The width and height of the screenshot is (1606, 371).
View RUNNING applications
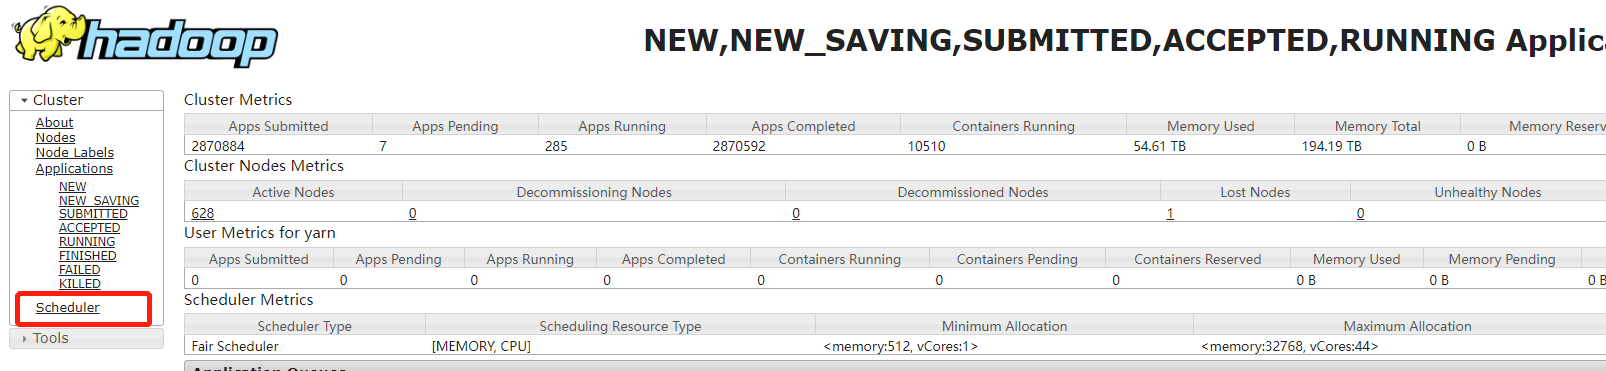87,242
